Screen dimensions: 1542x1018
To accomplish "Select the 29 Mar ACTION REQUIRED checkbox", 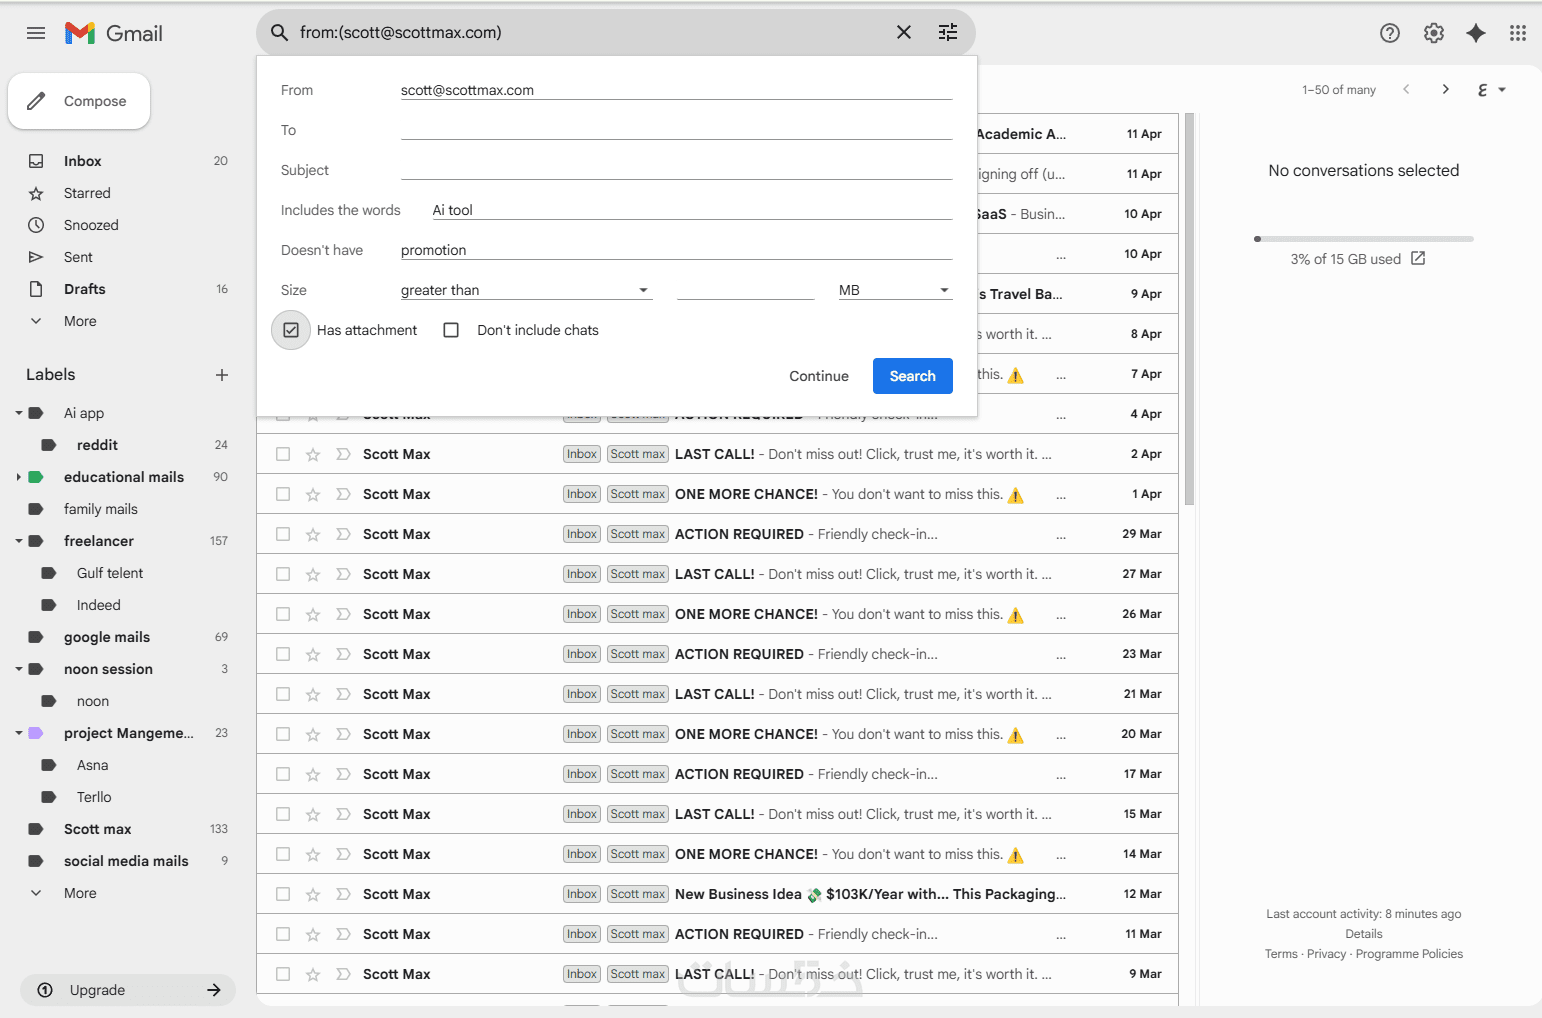I will tap(283, 534).
